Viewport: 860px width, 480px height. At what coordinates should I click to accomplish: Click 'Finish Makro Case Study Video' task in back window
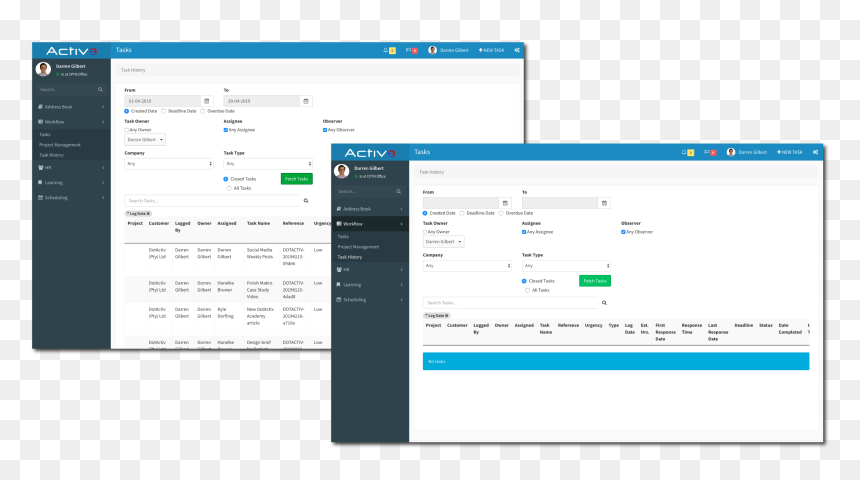click(259, 290)
